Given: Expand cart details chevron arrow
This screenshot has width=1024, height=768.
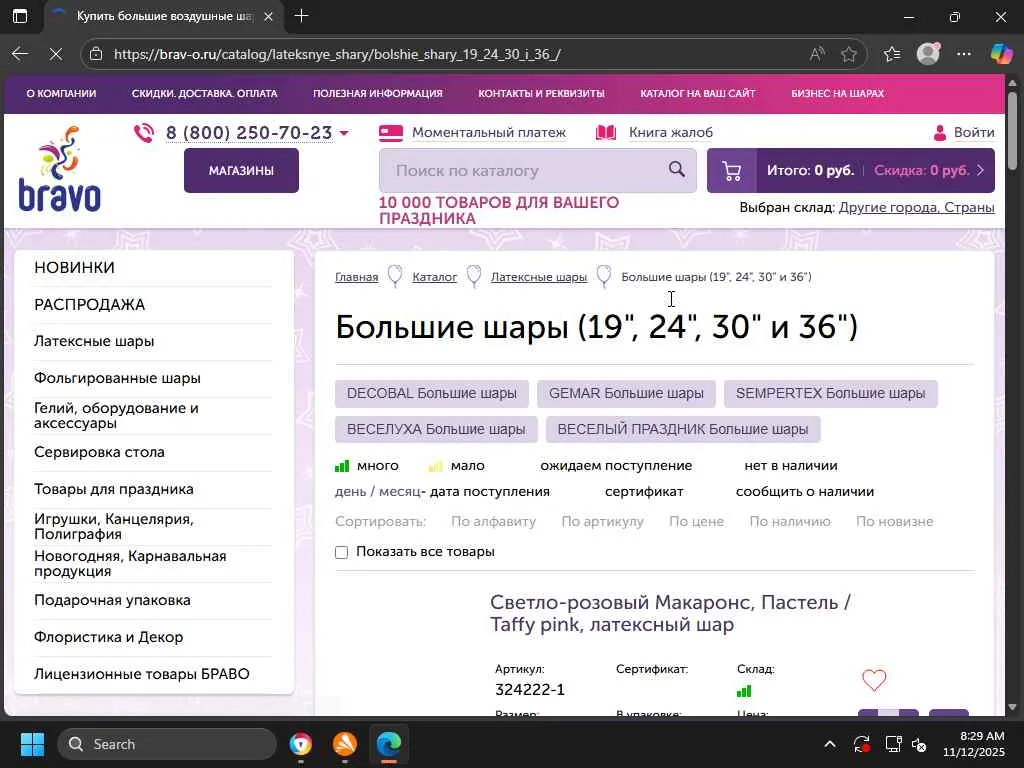Looking at the screenshot, I should (980, 170).
